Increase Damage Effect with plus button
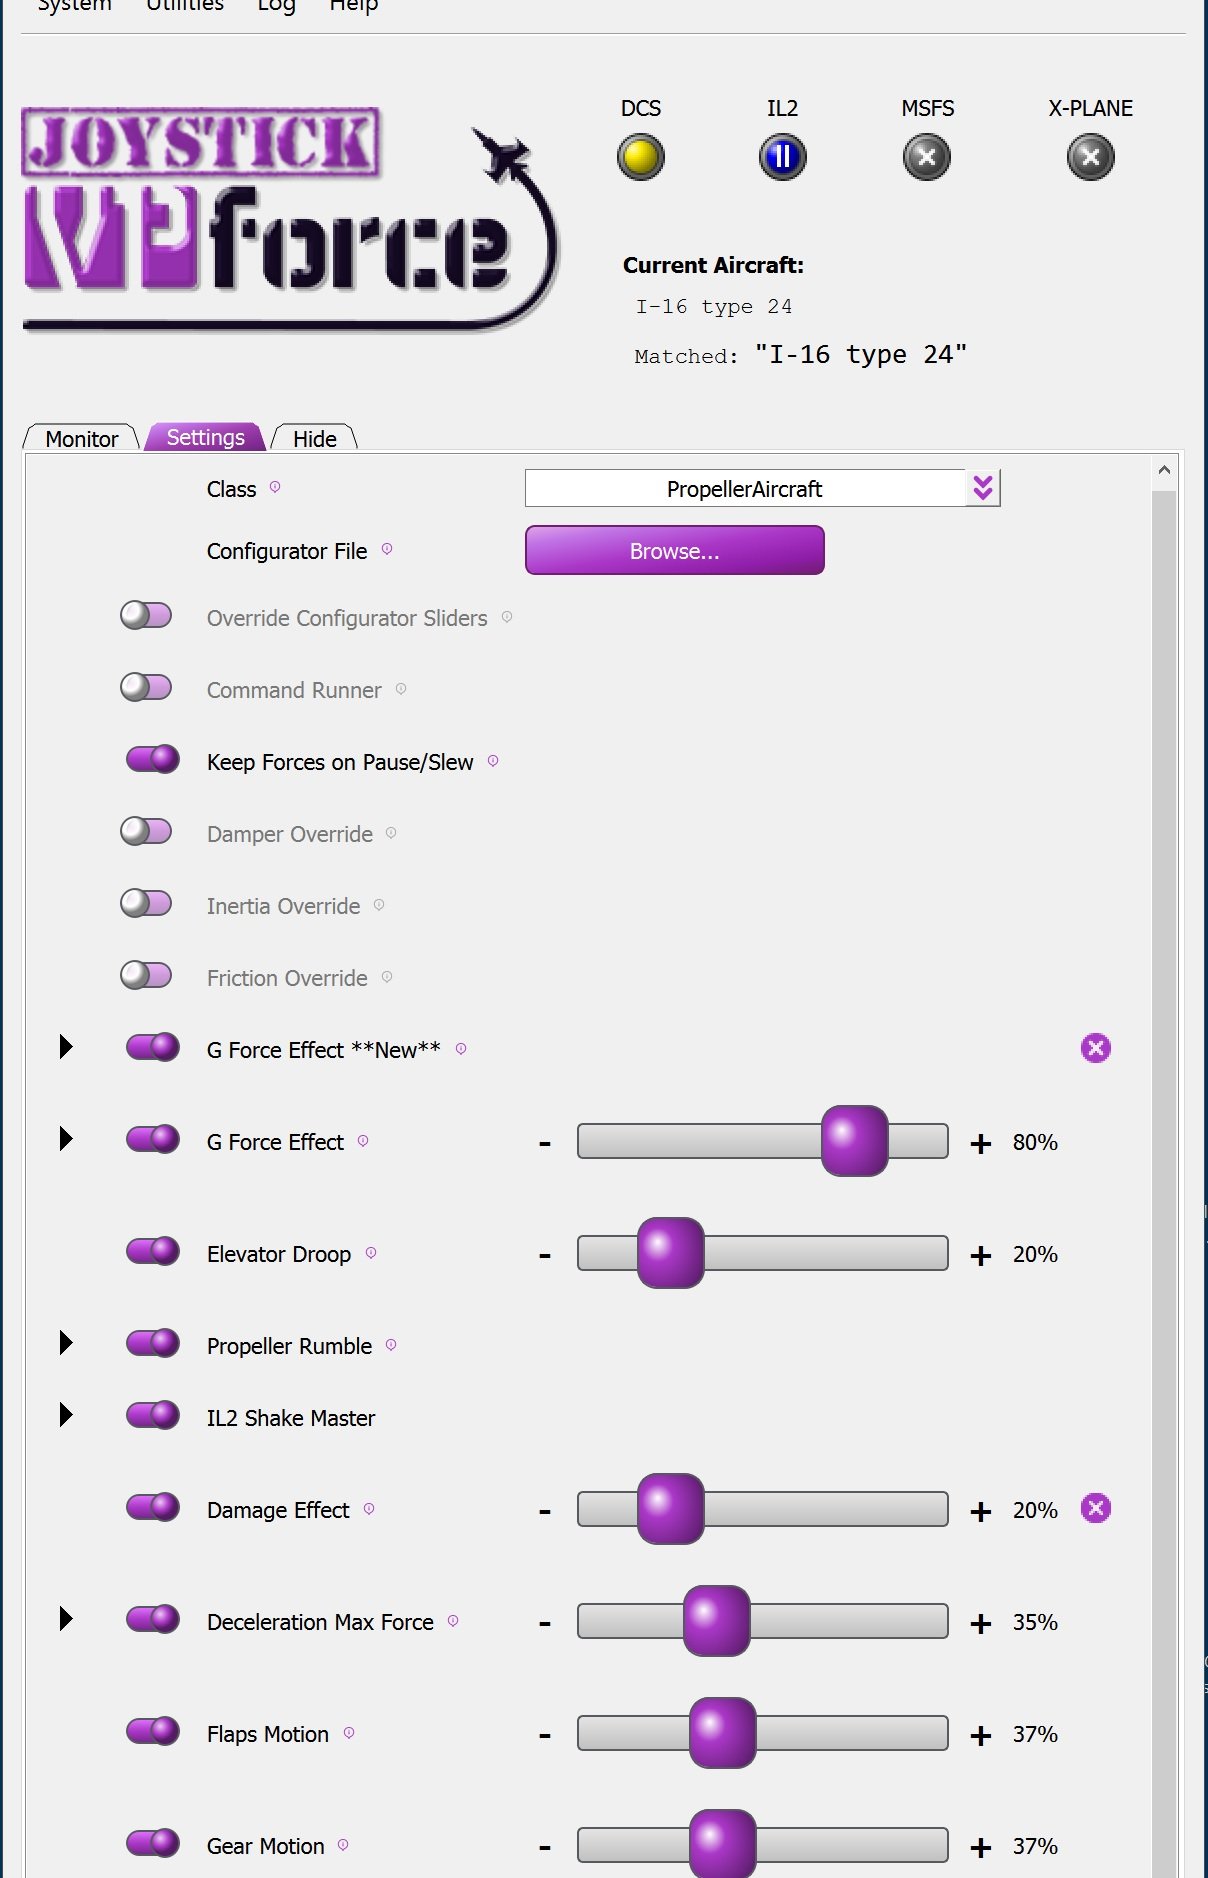1208x1878 pixels. [981, 1511]
